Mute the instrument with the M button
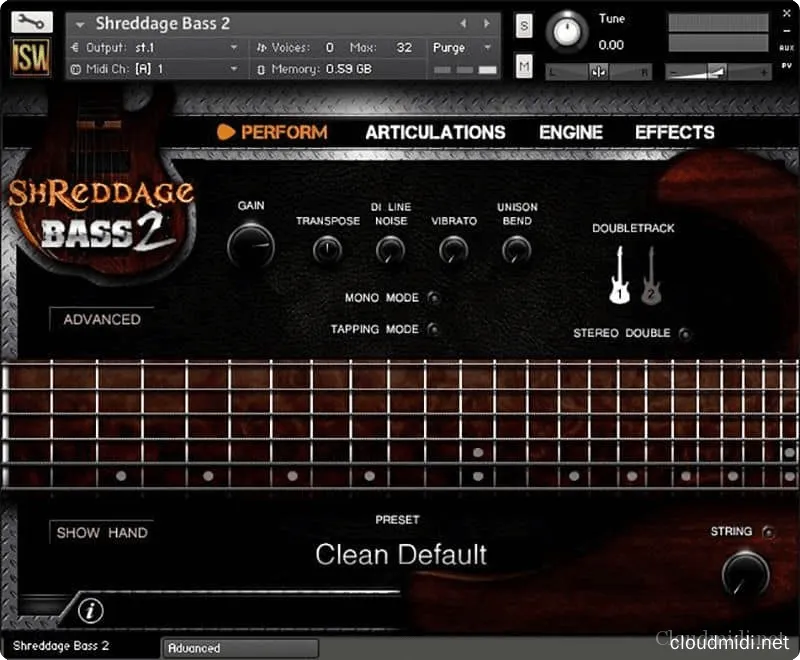 pyautogui.click(x=522, y=64)
